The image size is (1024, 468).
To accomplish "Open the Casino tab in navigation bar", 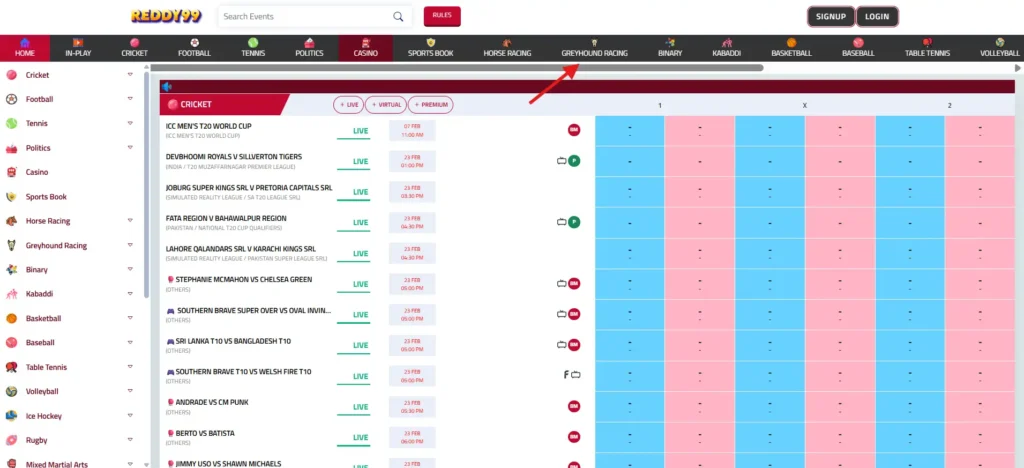I will (366, 48).
